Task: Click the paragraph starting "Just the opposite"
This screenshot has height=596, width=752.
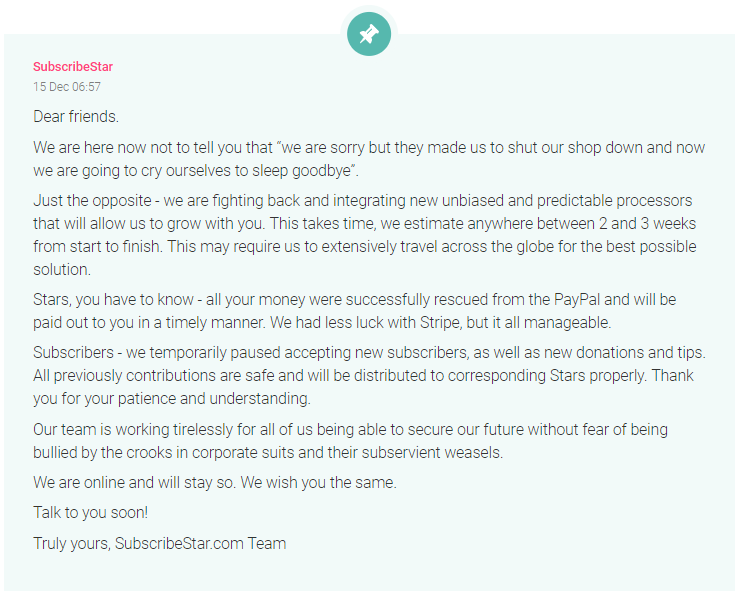Action: [365, 235]
